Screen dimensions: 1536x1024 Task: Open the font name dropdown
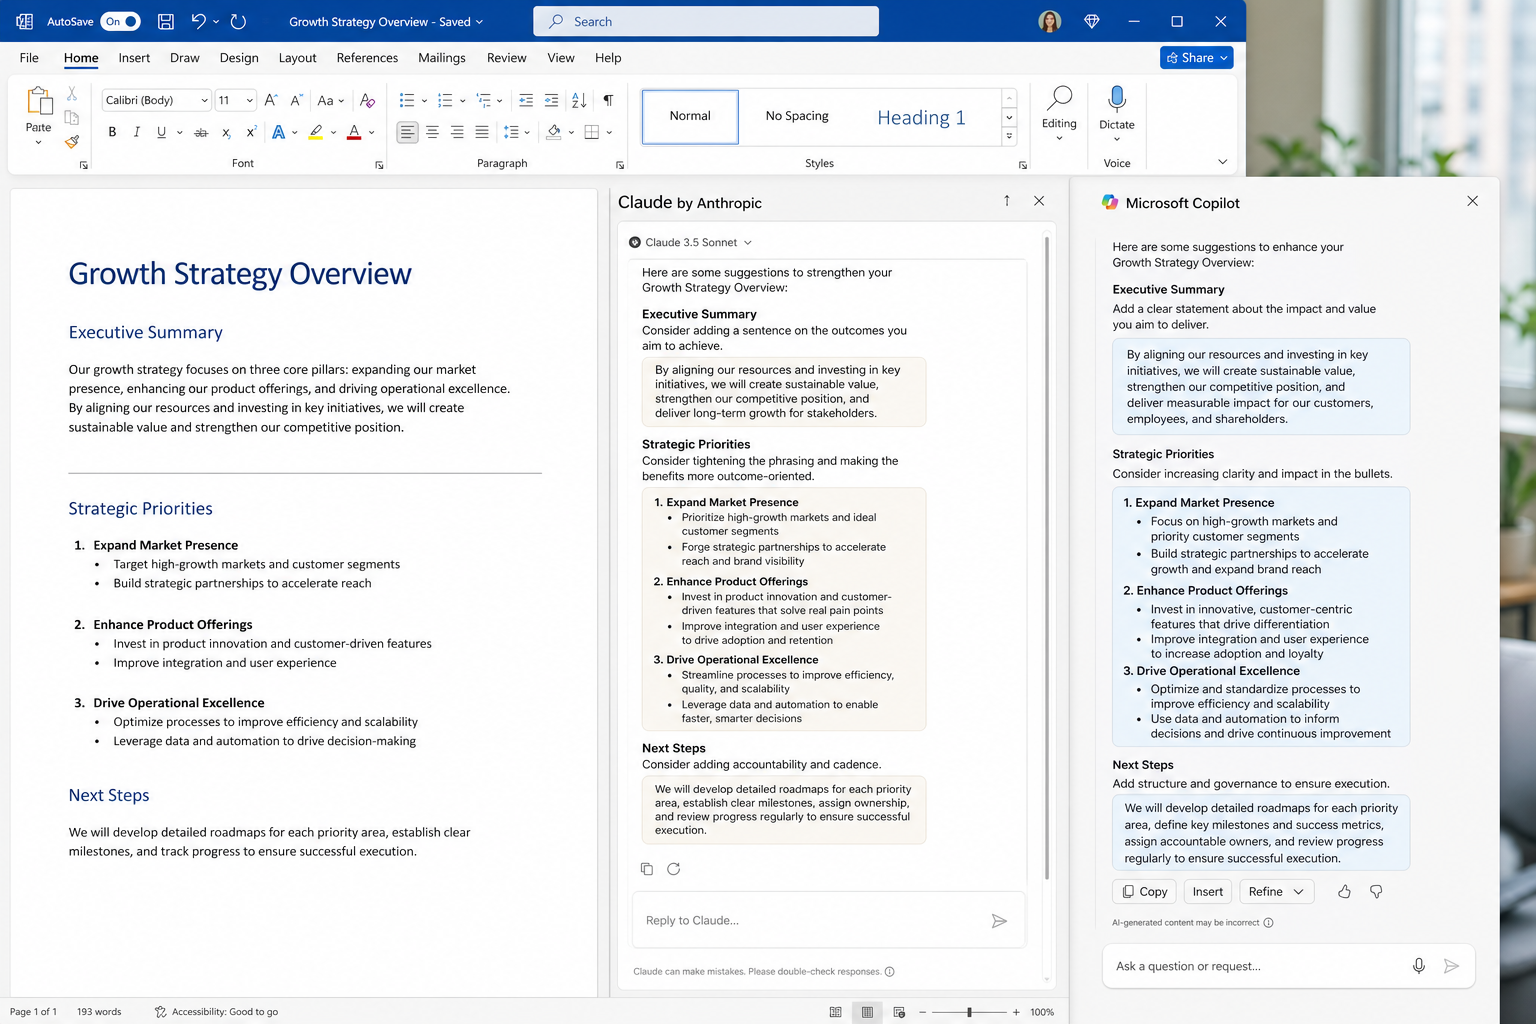click(204, 100)
